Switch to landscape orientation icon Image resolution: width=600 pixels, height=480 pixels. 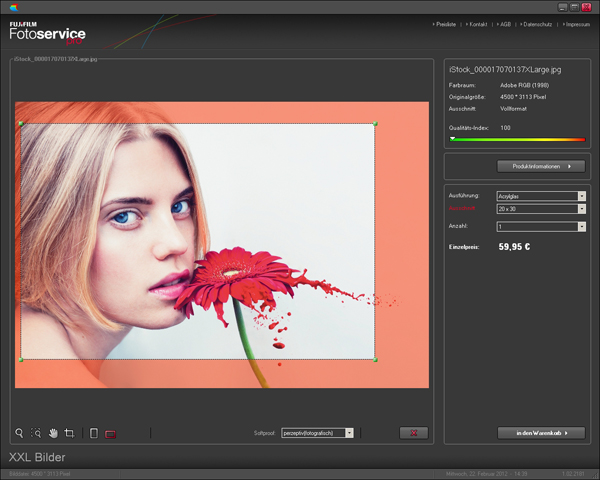[111, 433]
